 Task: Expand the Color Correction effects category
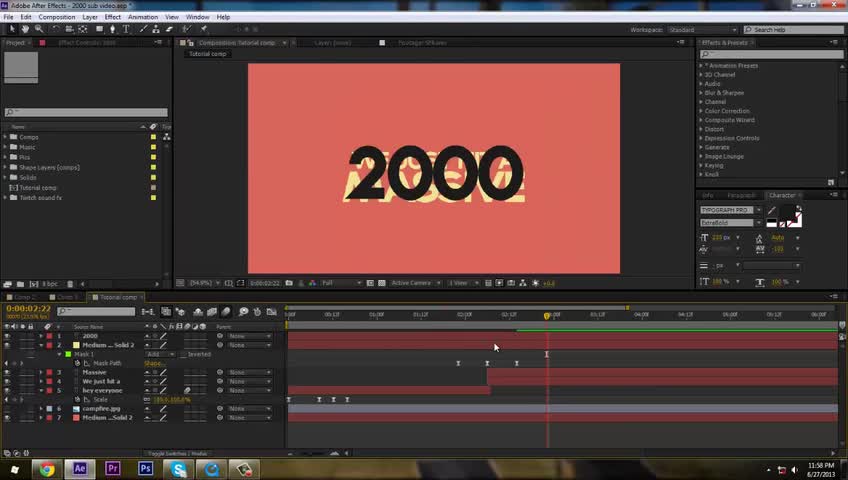(701, 111)
